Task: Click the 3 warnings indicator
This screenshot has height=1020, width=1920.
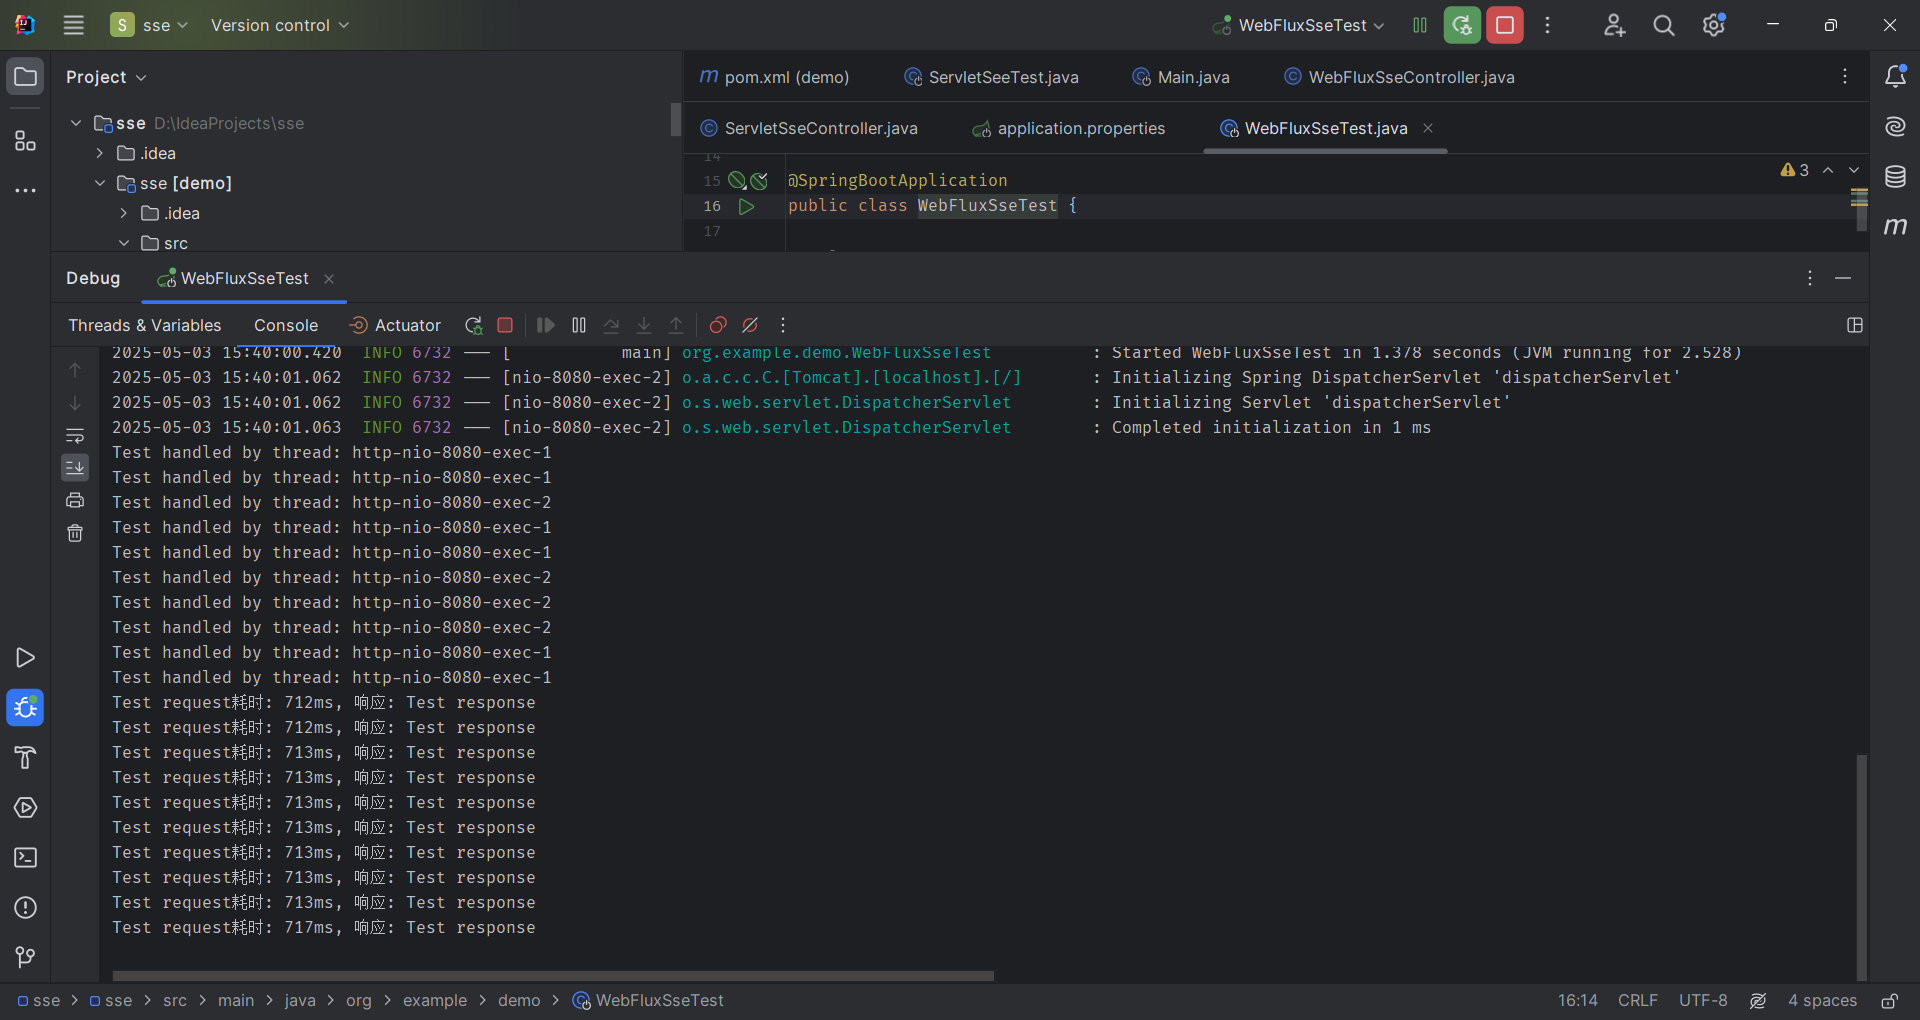Action: click(x=1795, y=170)
